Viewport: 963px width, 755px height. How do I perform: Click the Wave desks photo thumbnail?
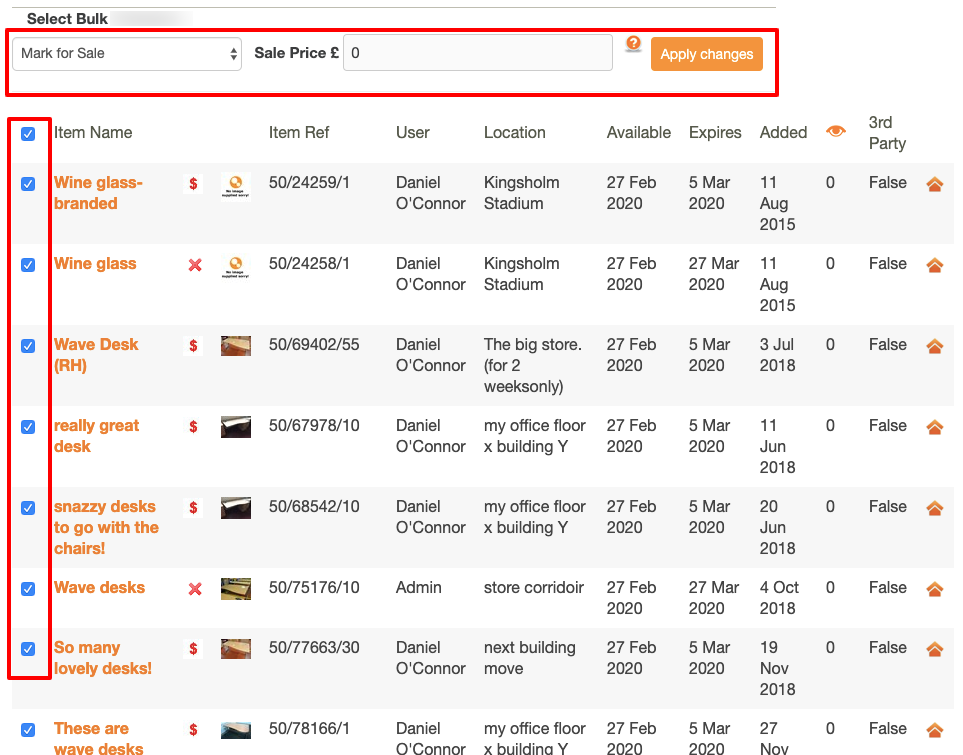(235, 589)
